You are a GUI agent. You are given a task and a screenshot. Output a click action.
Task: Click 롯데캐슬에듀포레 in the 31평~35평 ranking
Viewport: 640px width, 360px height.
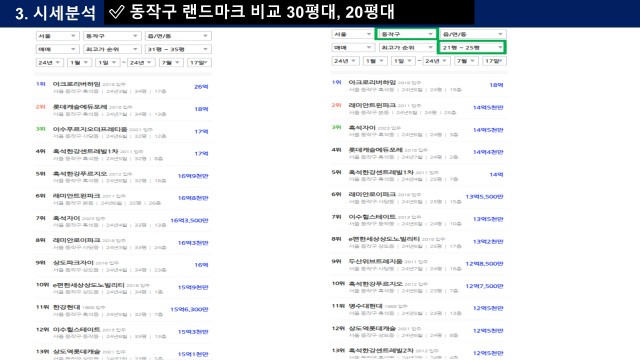coord(80,107)
